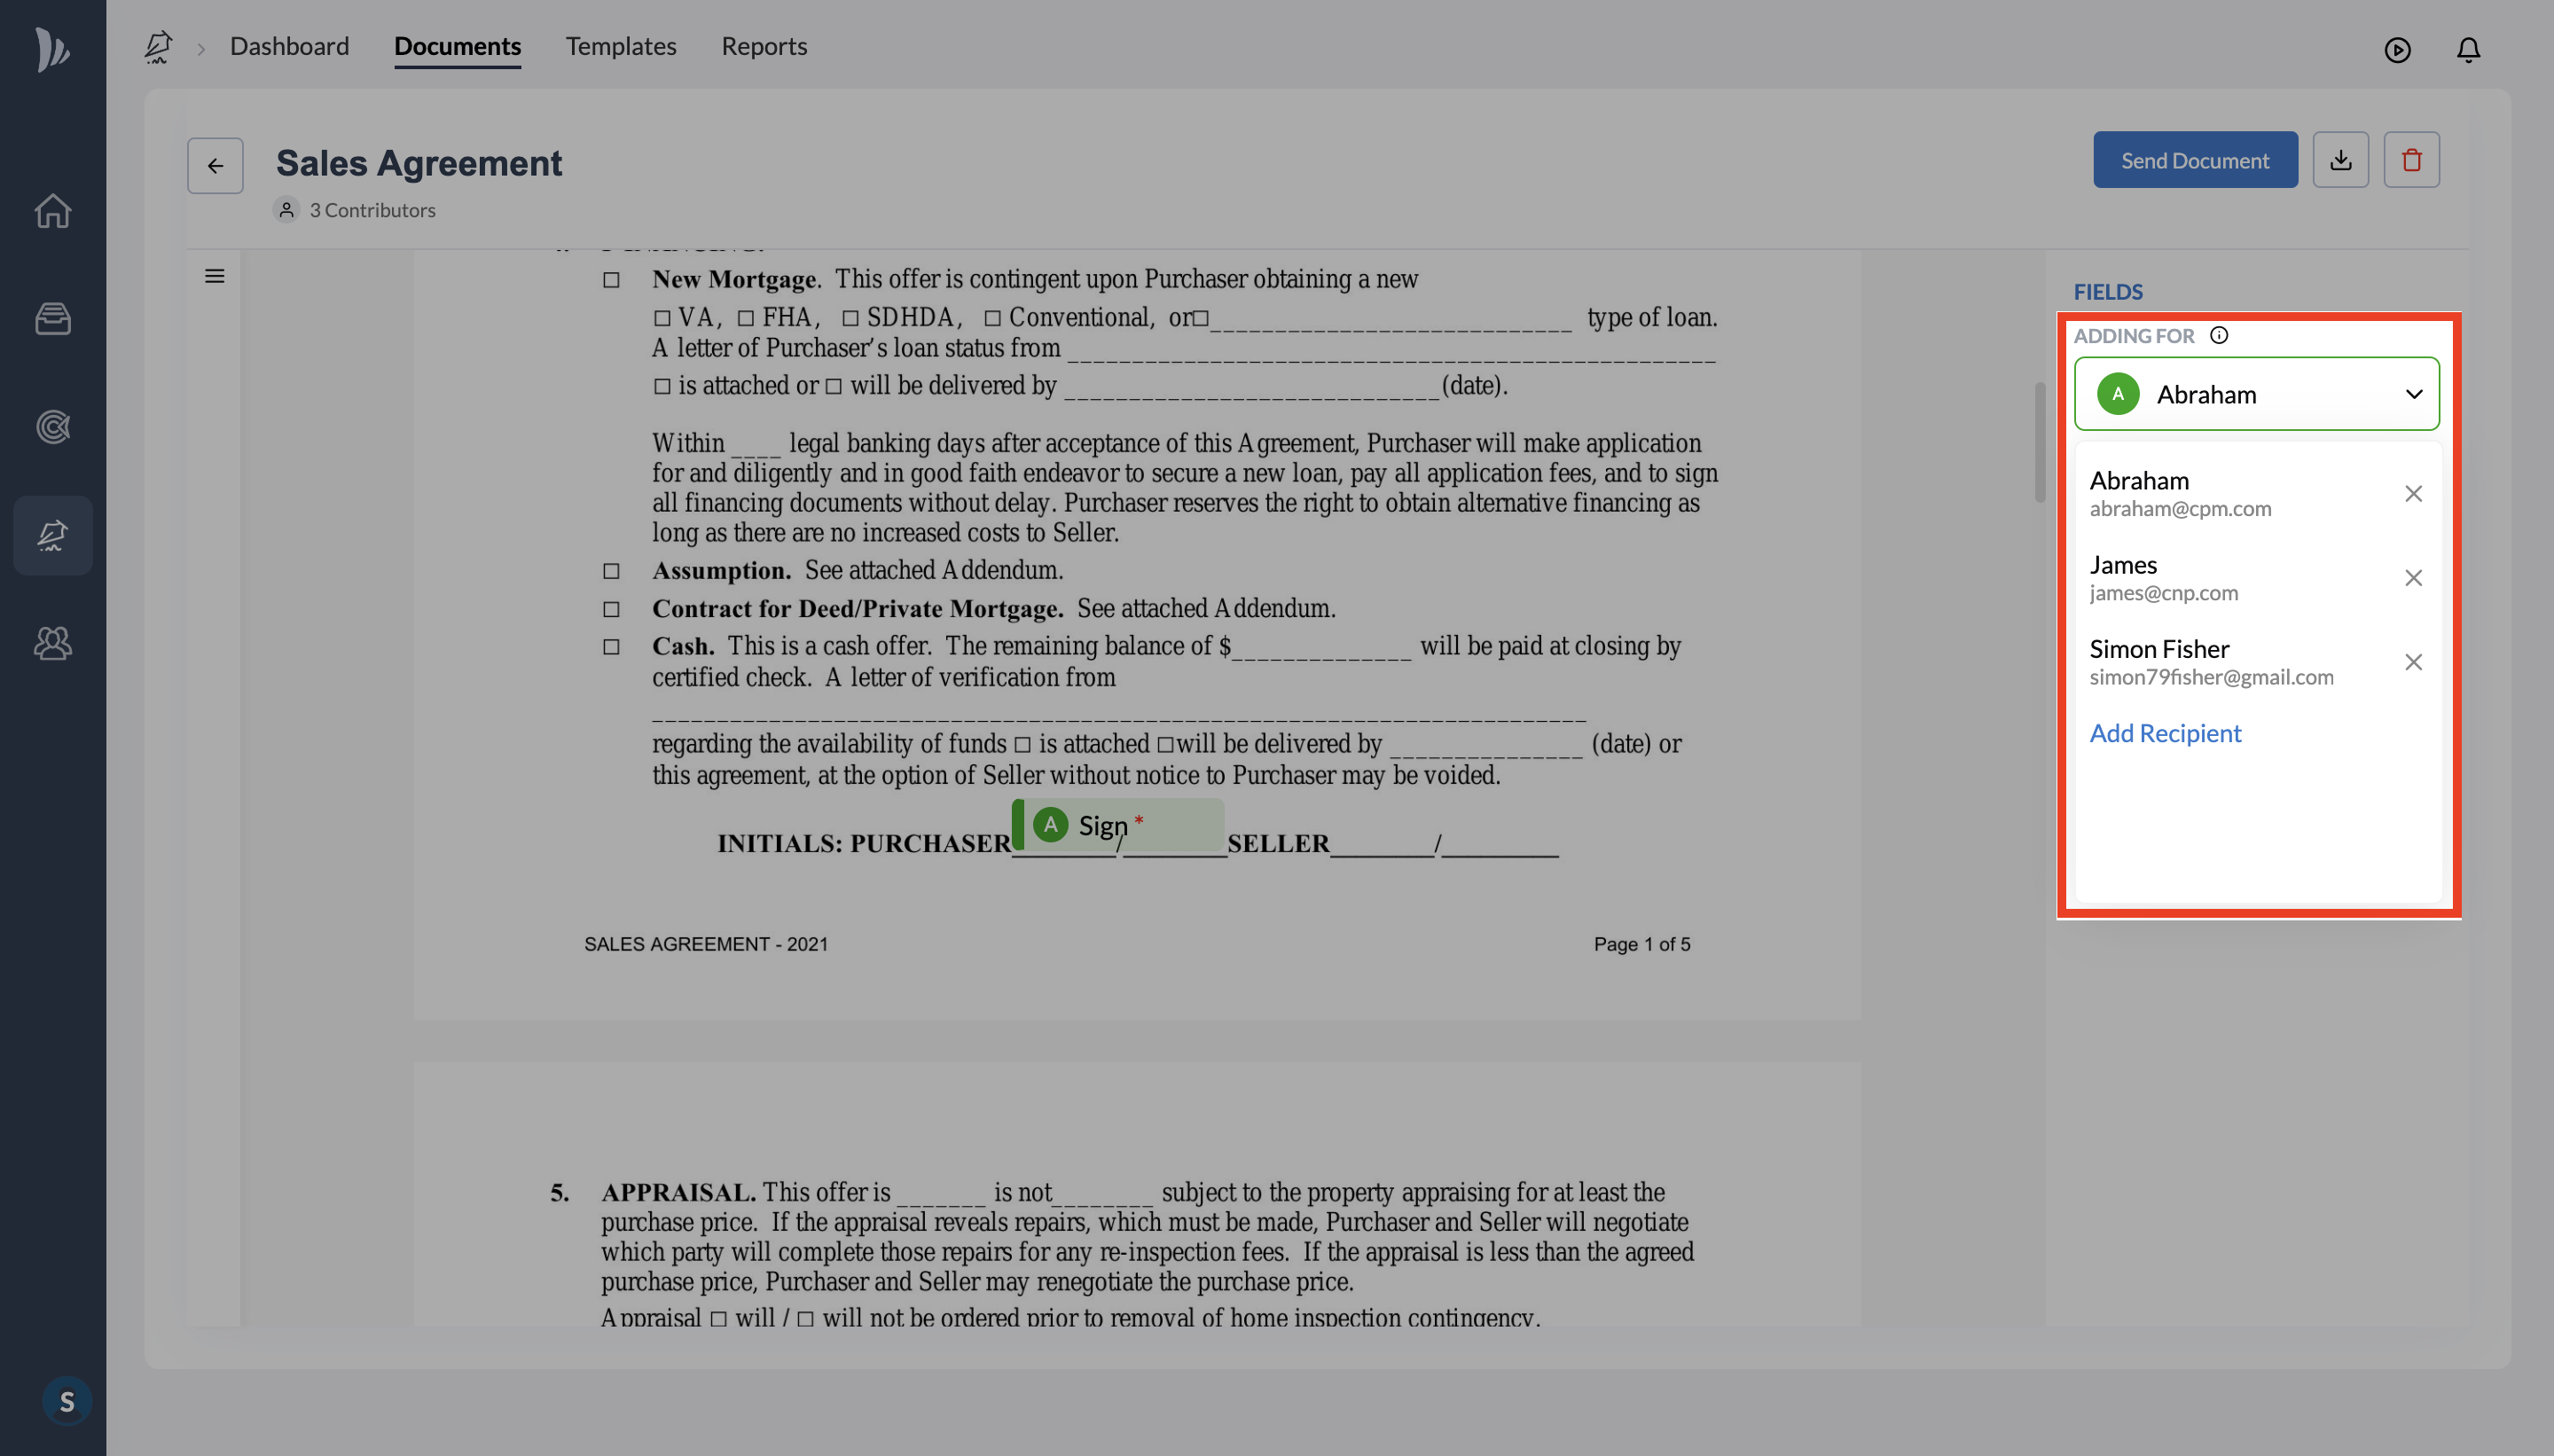The width and height of the screenshot is (2554, 1456).
Task: Click the back arrow button
Action: pyautogui.click(x=215, y=166)
